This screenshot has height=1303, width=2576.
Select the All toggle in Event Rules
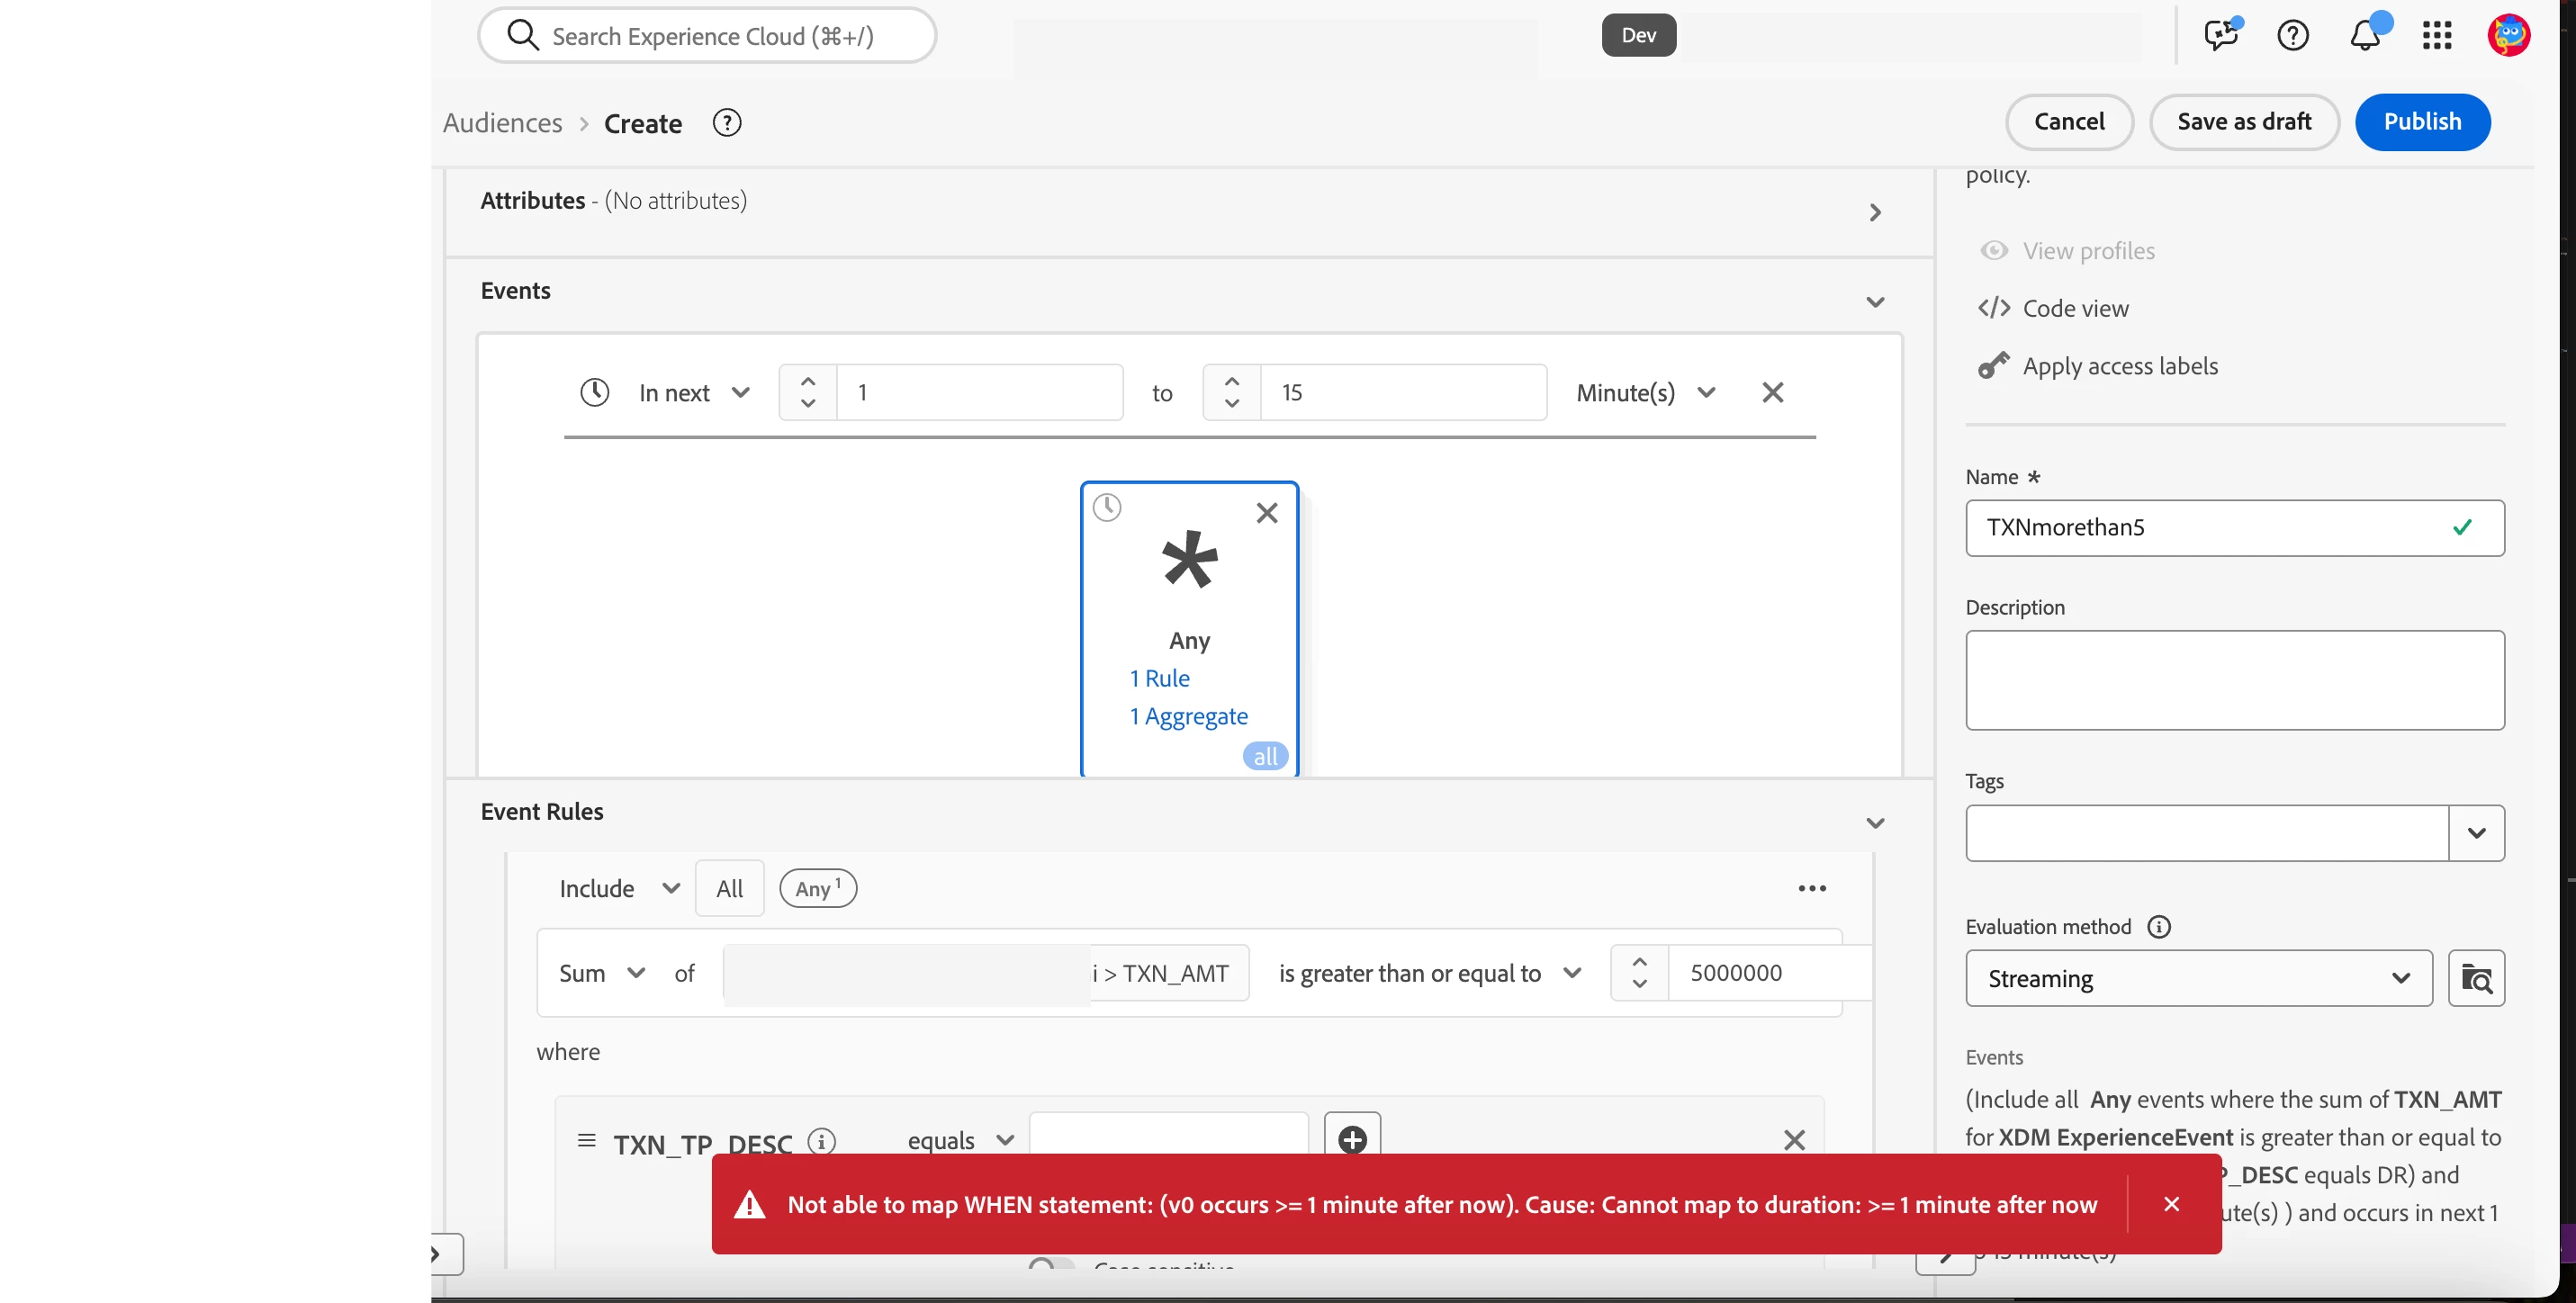coord(729,888)
